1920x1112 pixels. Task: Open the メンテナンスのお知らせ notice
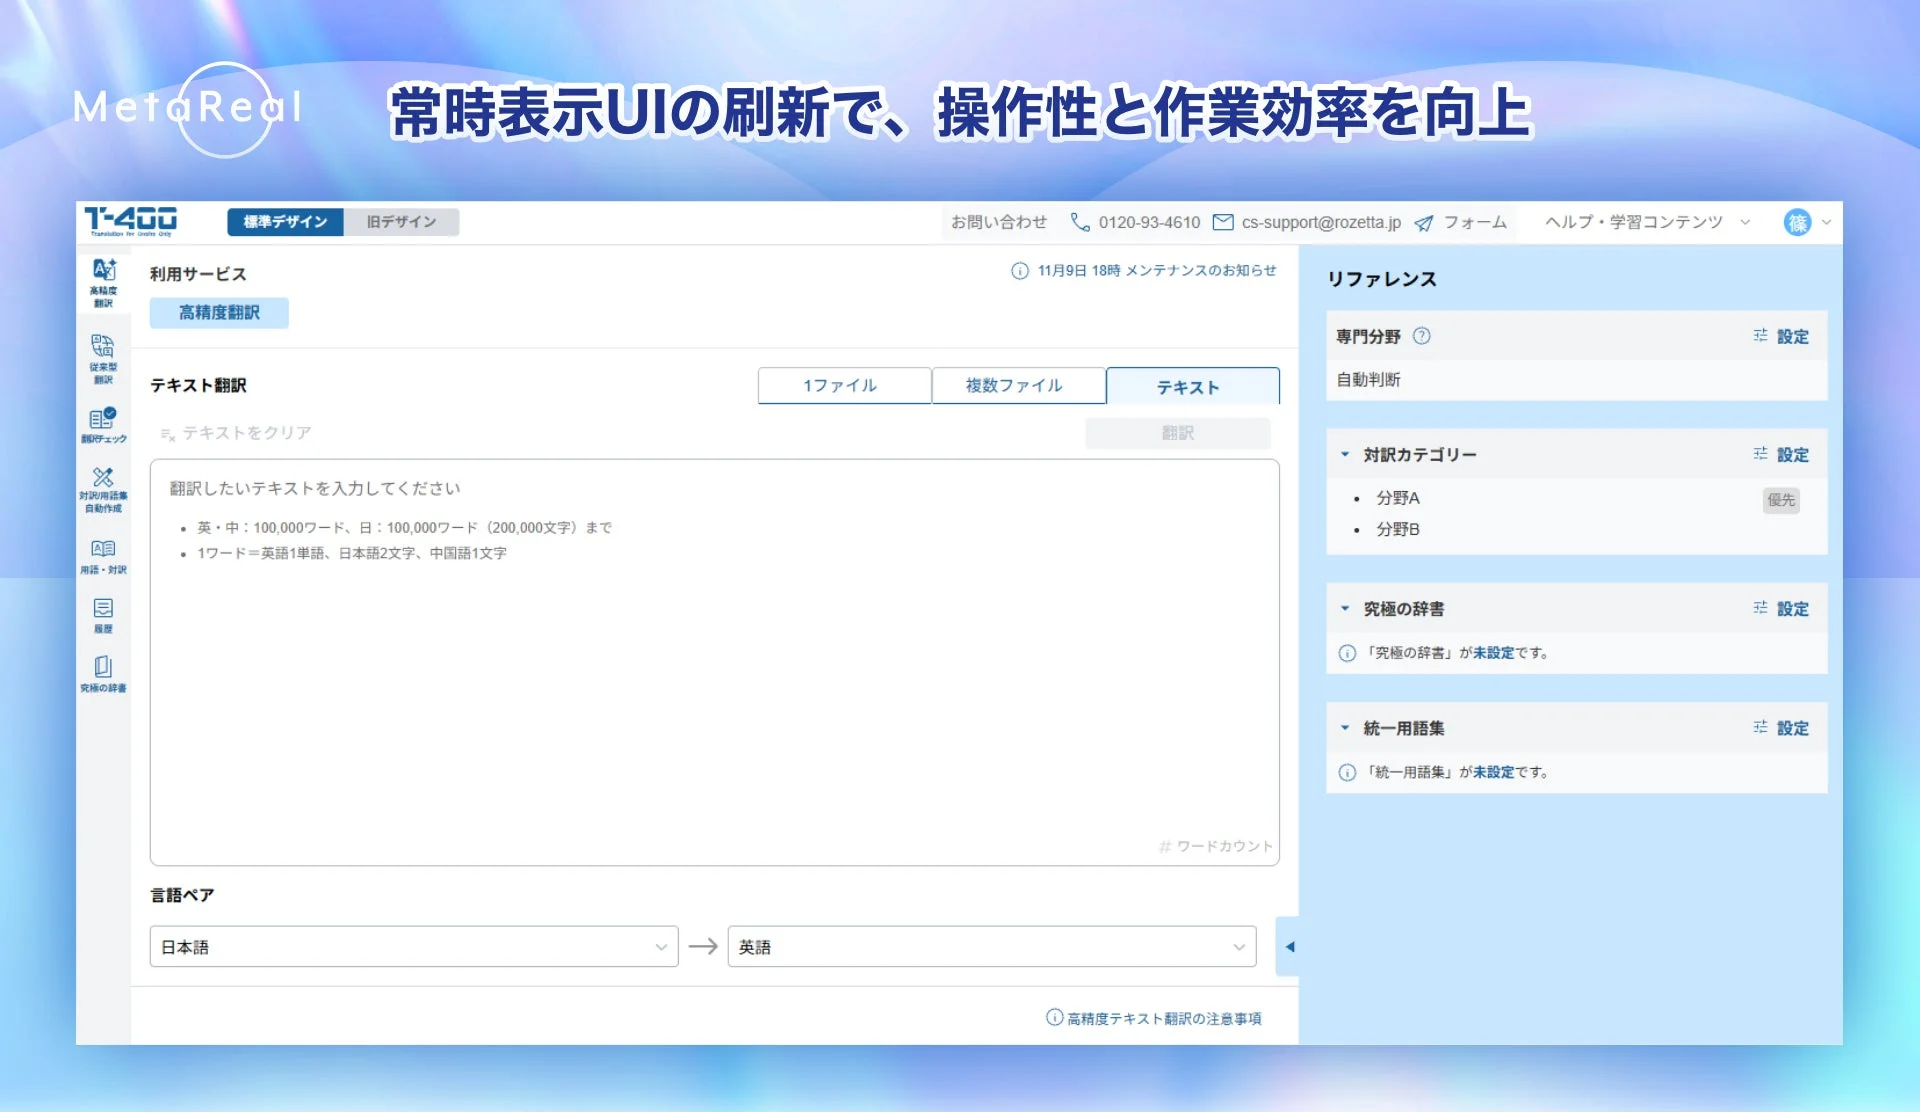click(x=1155, y=270)
